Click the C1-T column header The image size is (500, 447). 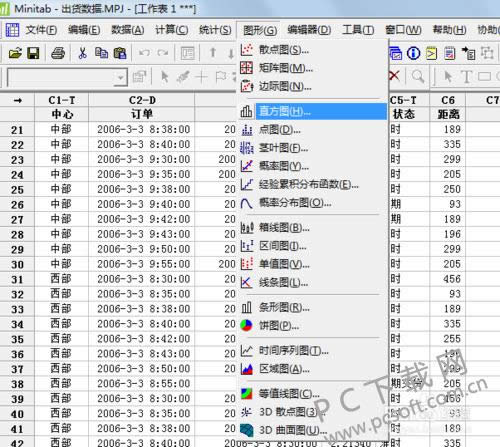point(62,100)
